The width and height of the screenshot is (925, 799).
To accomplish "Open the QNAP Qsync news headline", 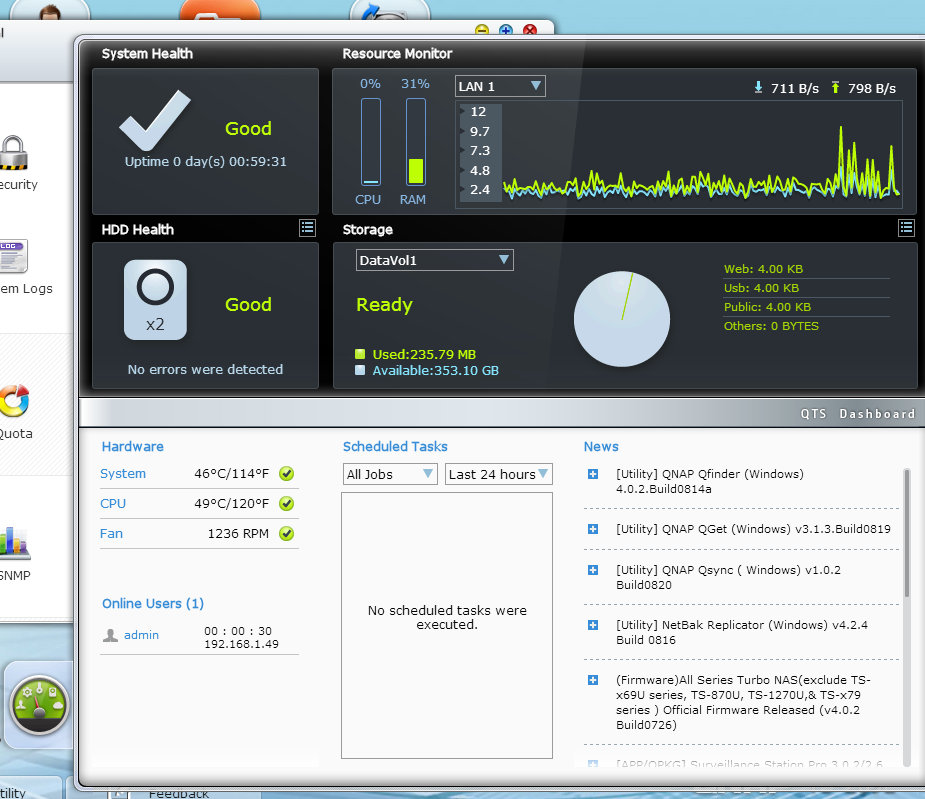I will click(729, 578).
